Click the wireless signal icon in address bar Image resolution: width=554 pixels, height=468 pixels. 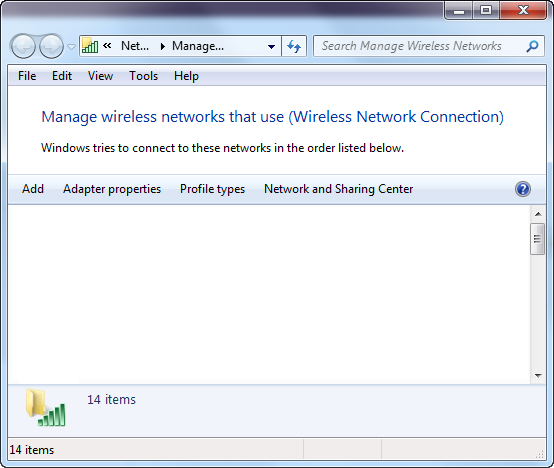point(90,46)
